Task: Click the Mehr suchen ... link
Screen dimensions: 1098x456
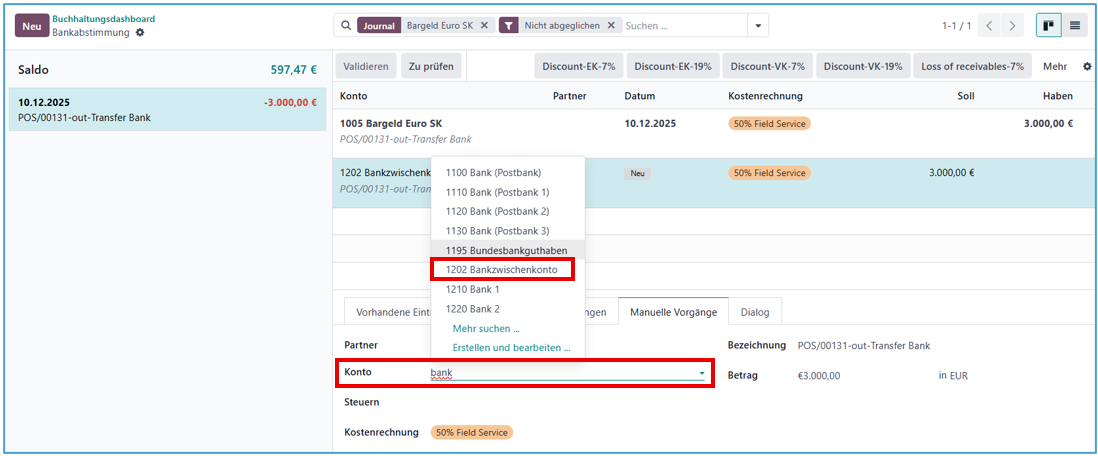Action: [485, 328]
